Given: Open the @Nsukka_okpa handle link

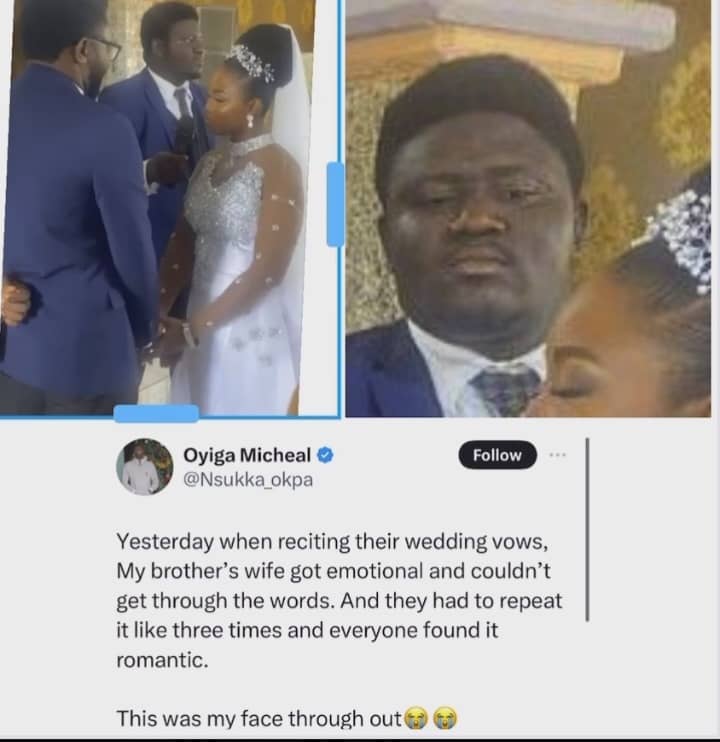Looking at the screenshot, I should (248, 480).
